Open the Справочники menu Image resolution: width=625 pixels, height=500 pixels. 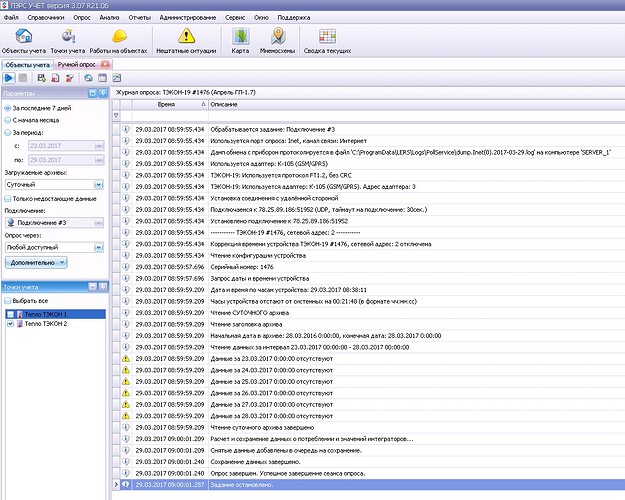coord(46,18)
